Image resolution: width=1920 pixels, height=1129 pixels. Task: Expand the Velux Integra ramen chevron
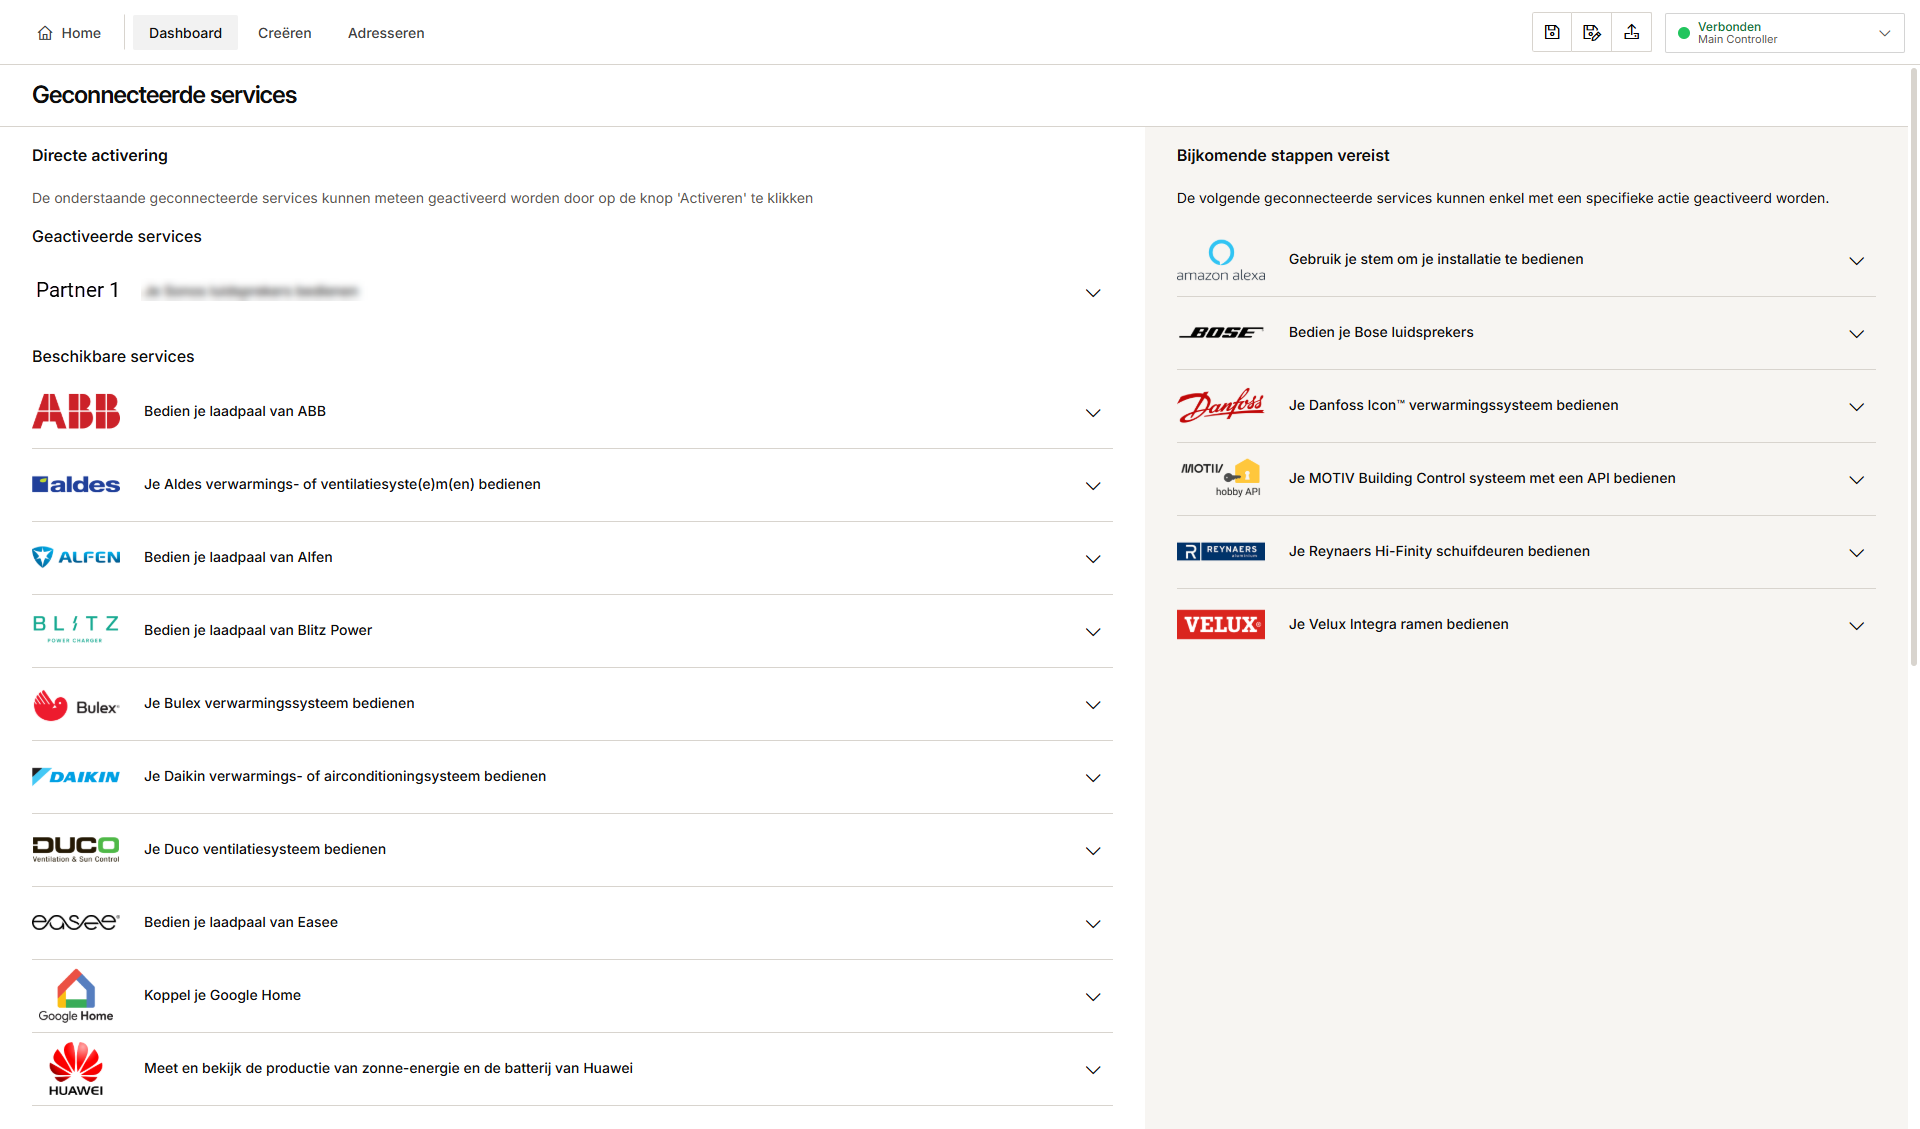click(x=1857, y=626)
